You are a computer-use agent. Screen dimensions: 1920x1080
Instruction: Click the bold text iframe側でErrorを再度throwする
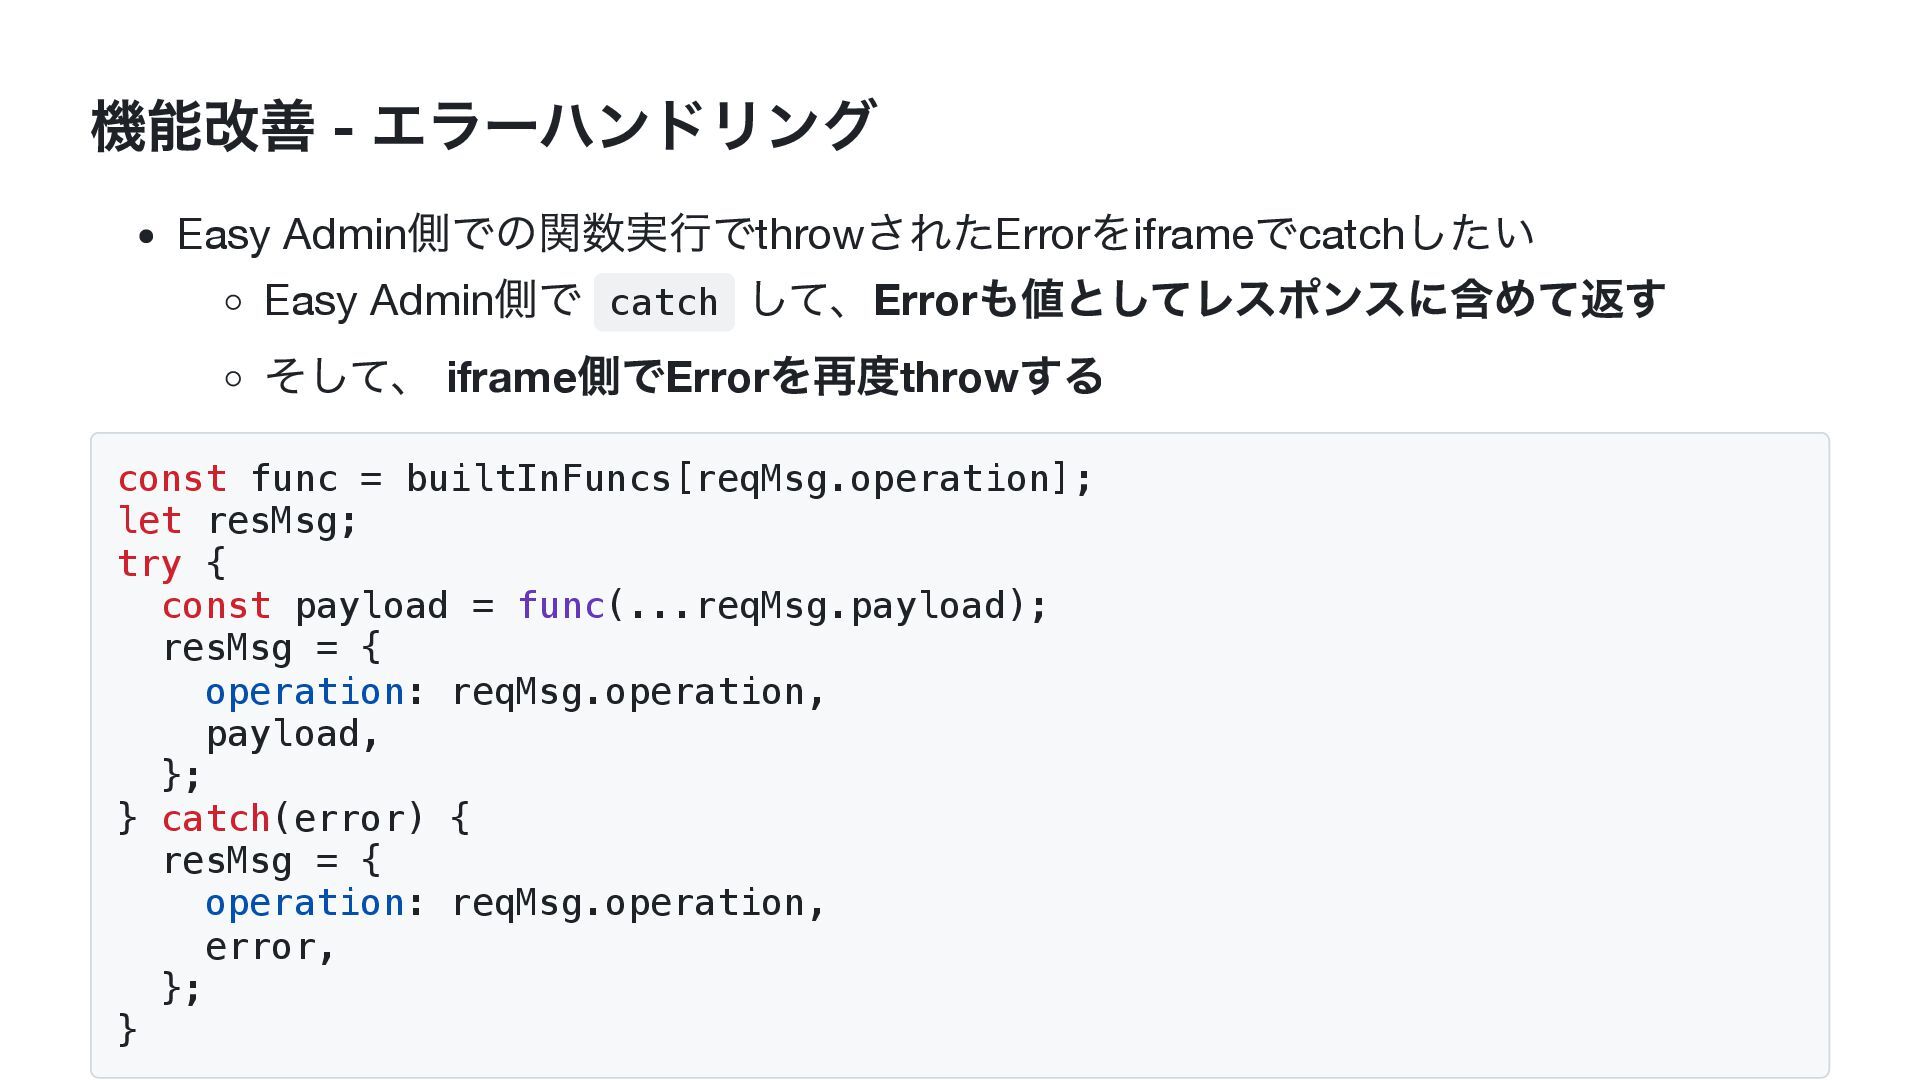point(774,377)
